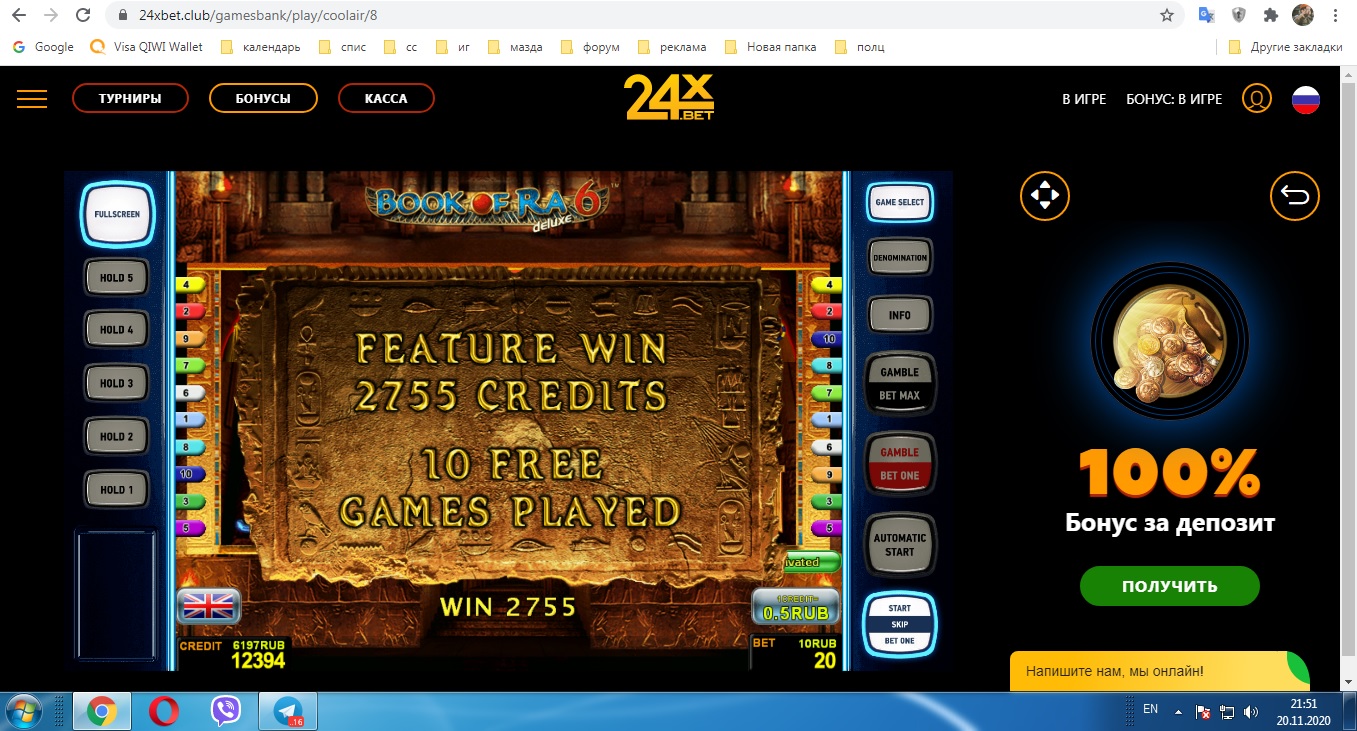Click the browser forward arrow

[51, 15]
